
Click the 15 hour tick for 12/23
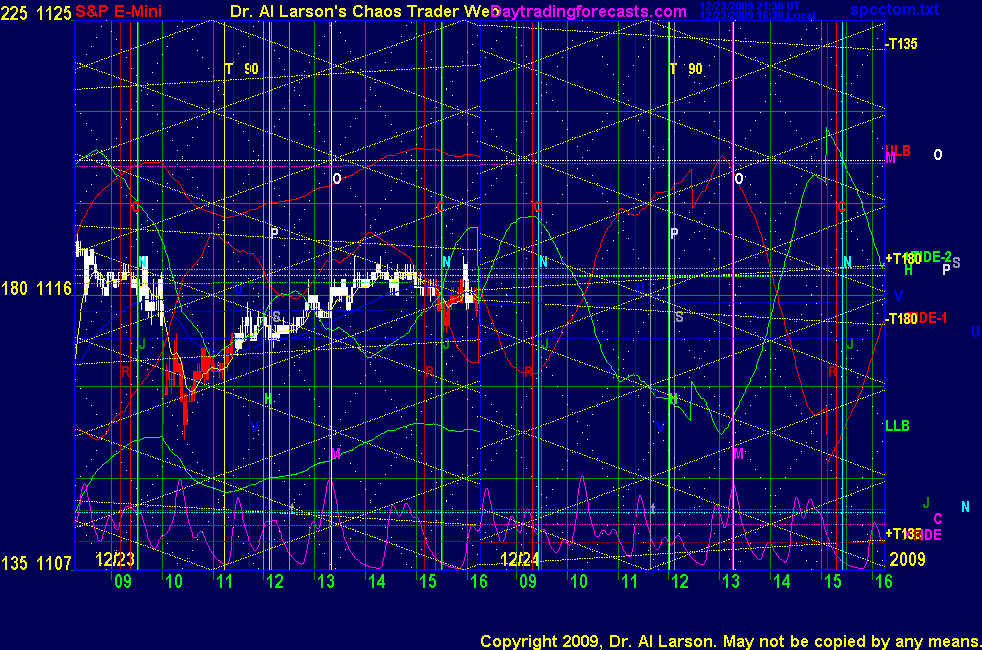[428, 581]
